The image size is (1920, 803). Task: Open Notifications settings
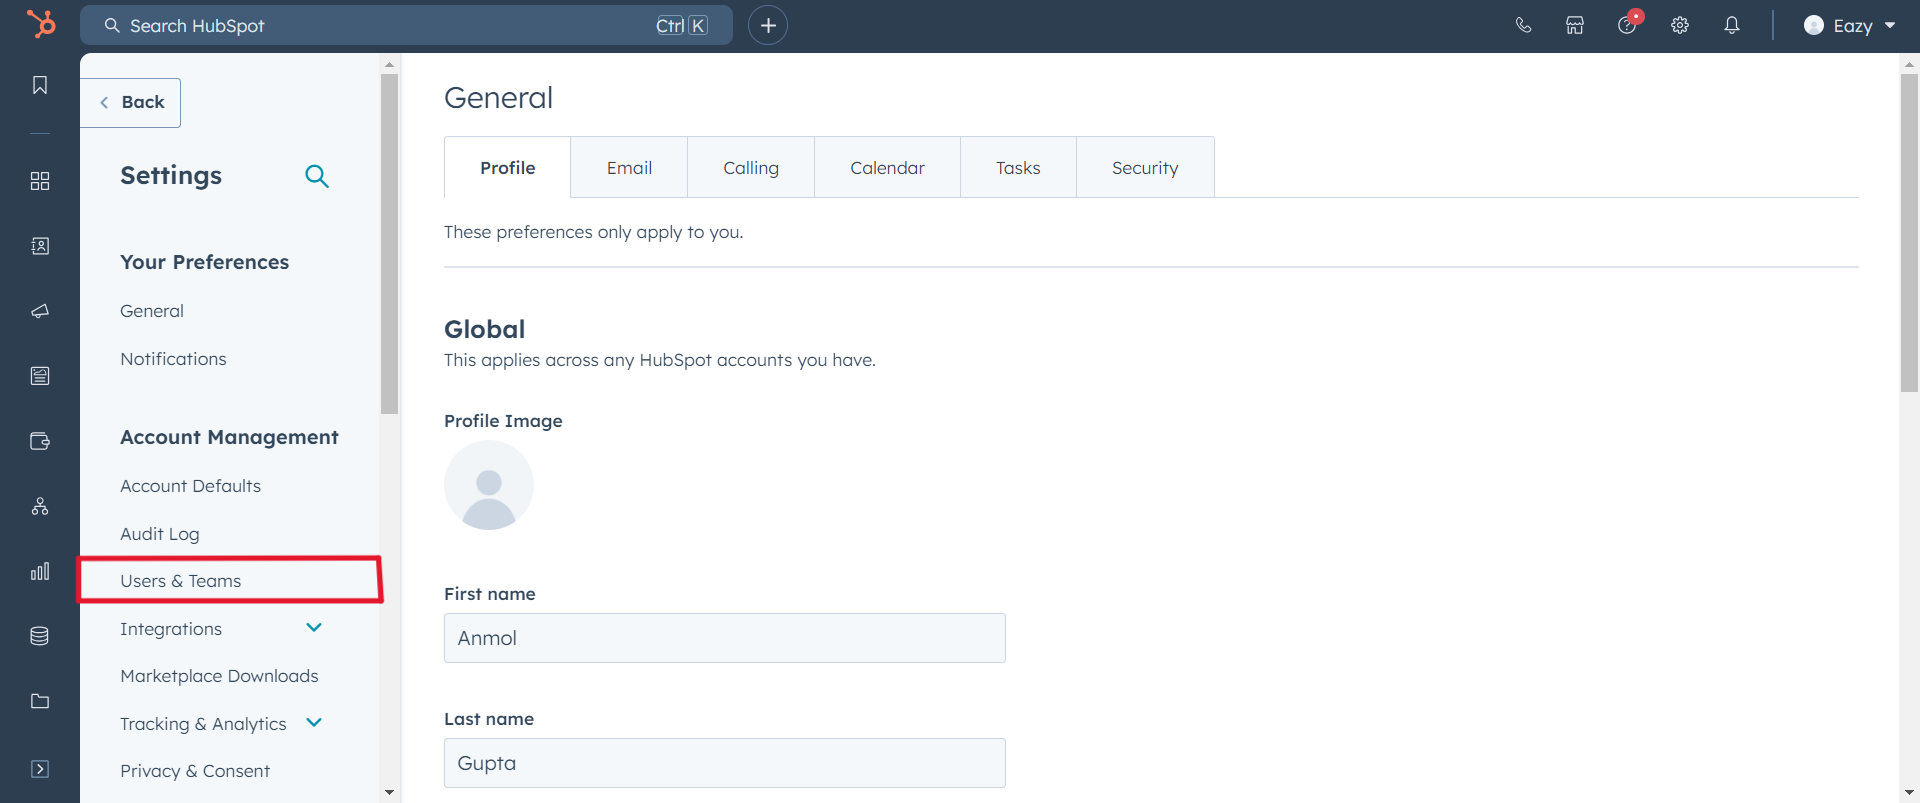click(x=173, y=359)
